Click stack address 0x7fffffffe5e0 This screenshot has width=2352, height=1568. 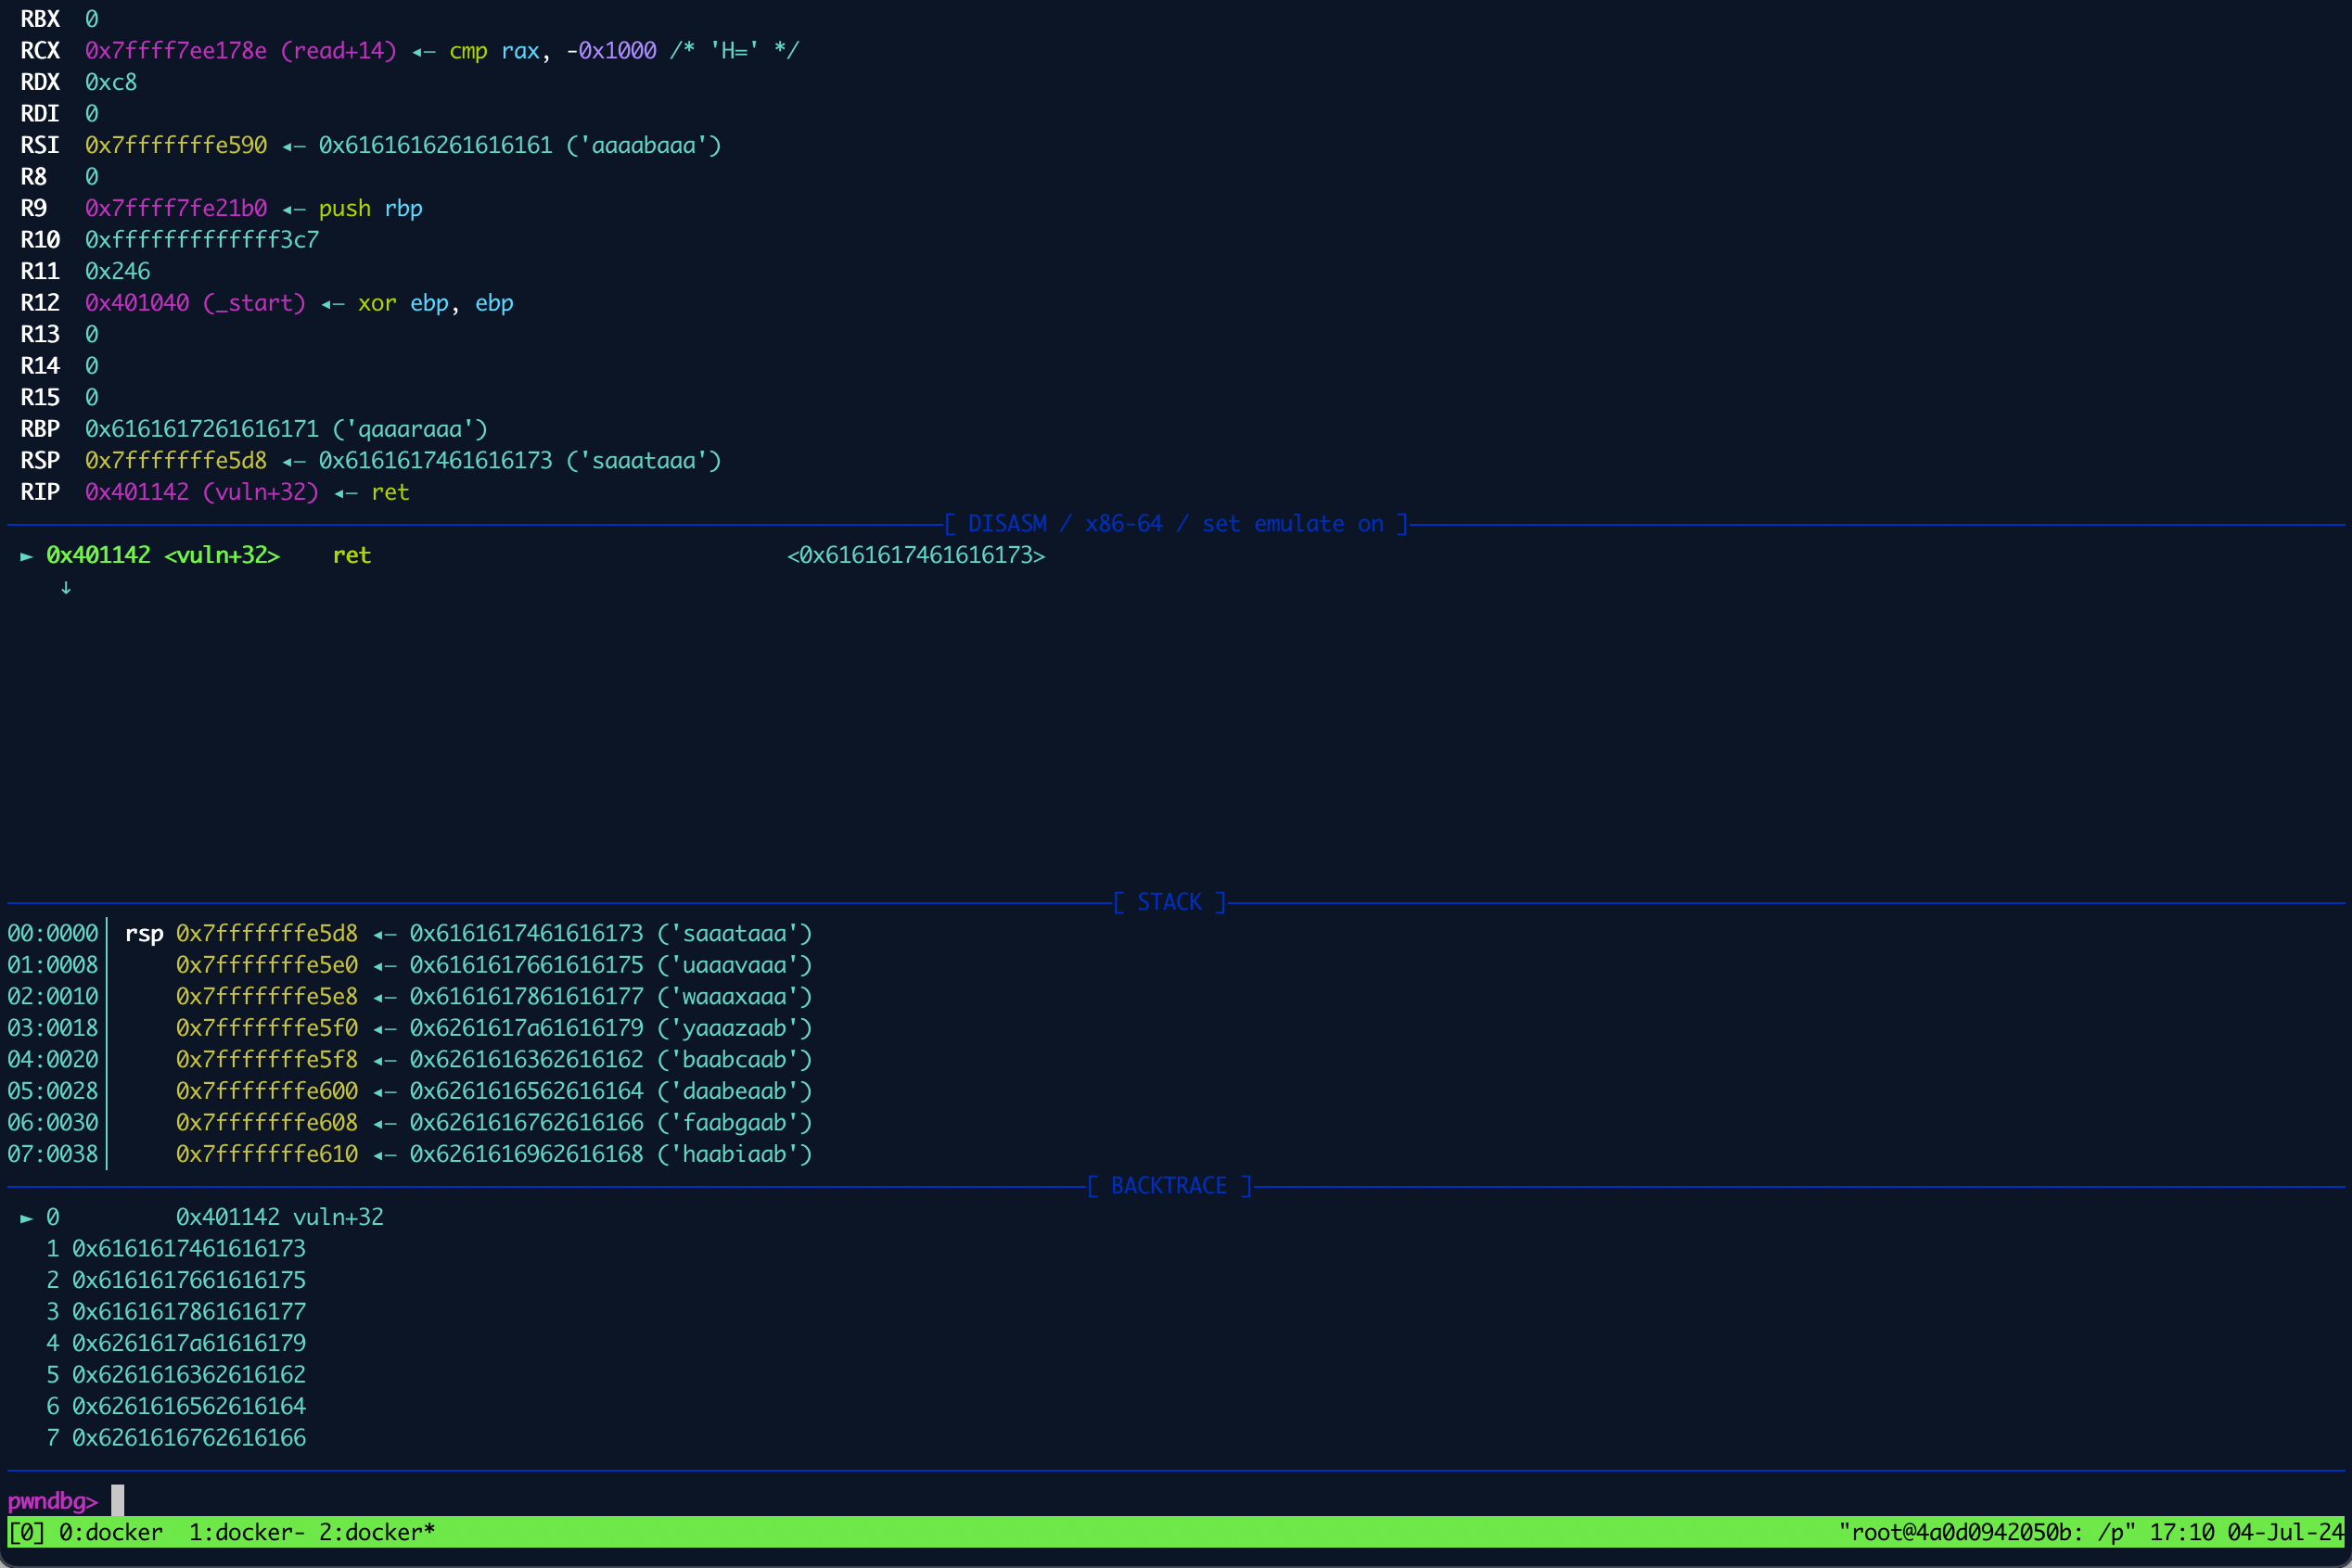267,965
